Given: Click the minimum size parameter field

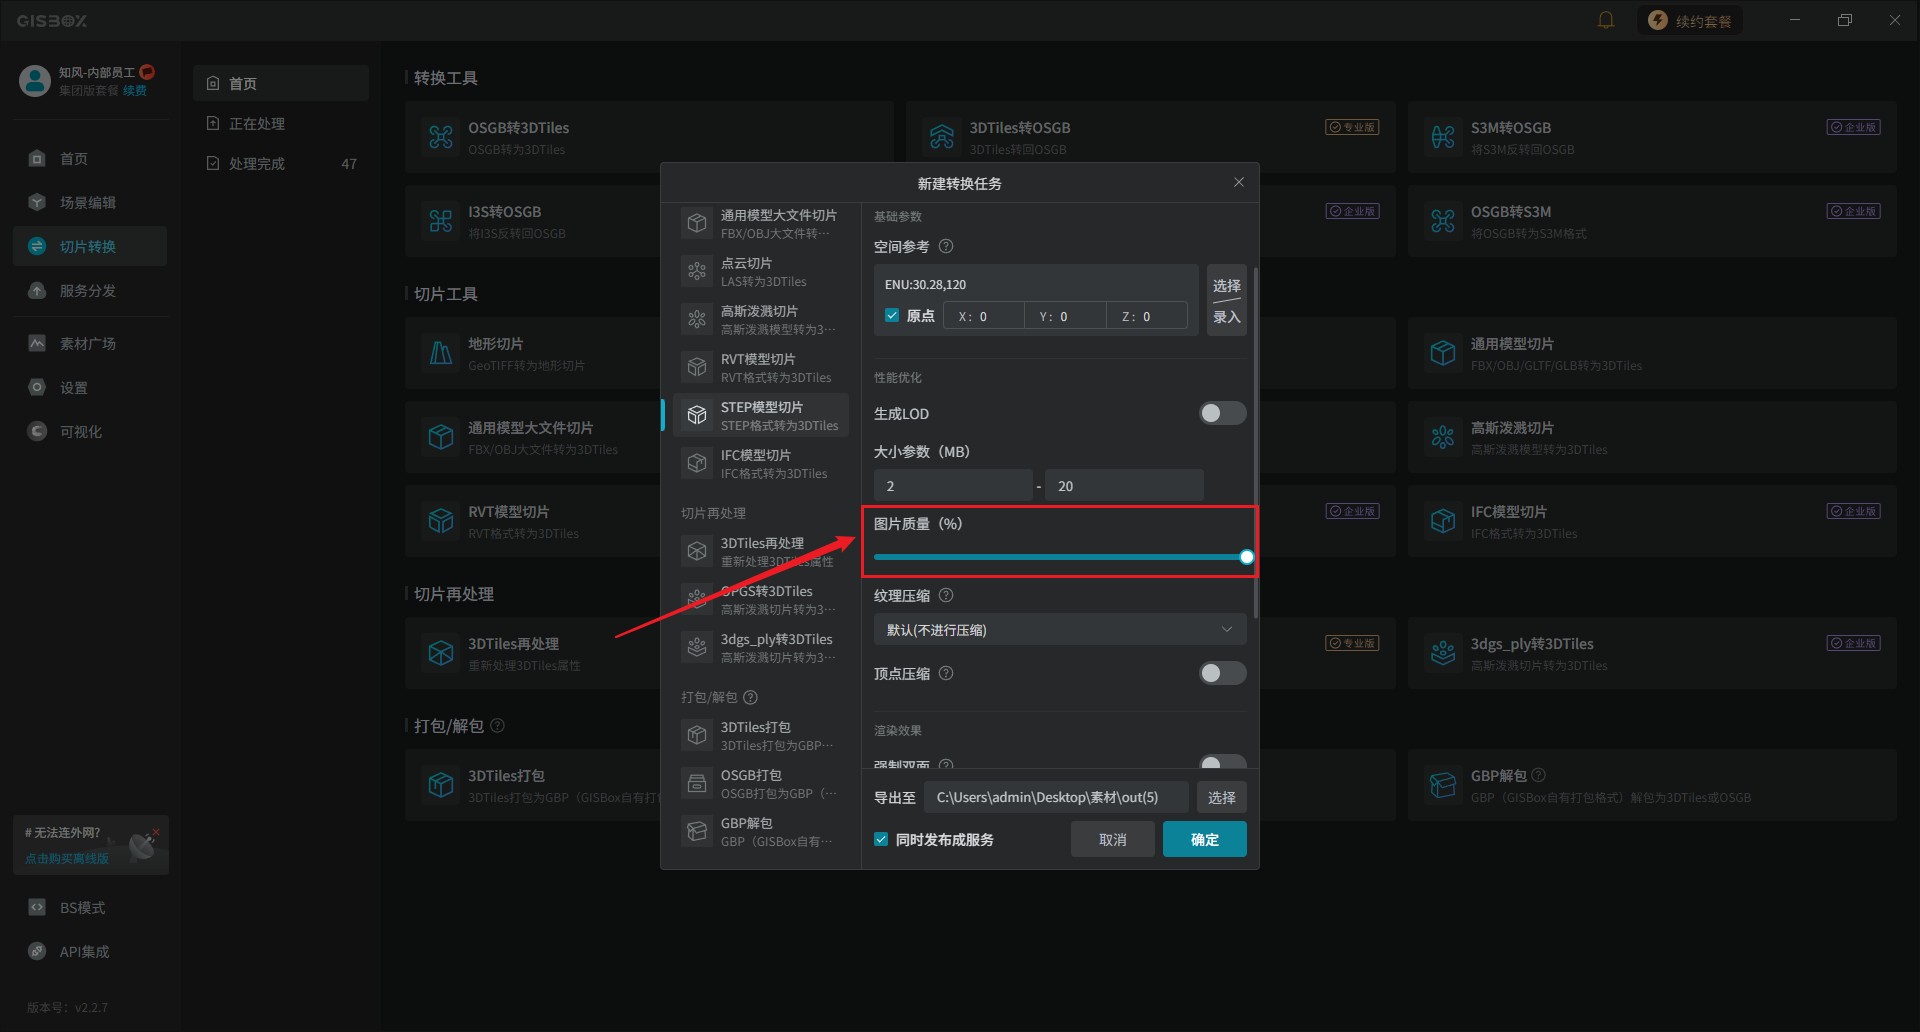Looking at the screenshot, I should point(953,485).
